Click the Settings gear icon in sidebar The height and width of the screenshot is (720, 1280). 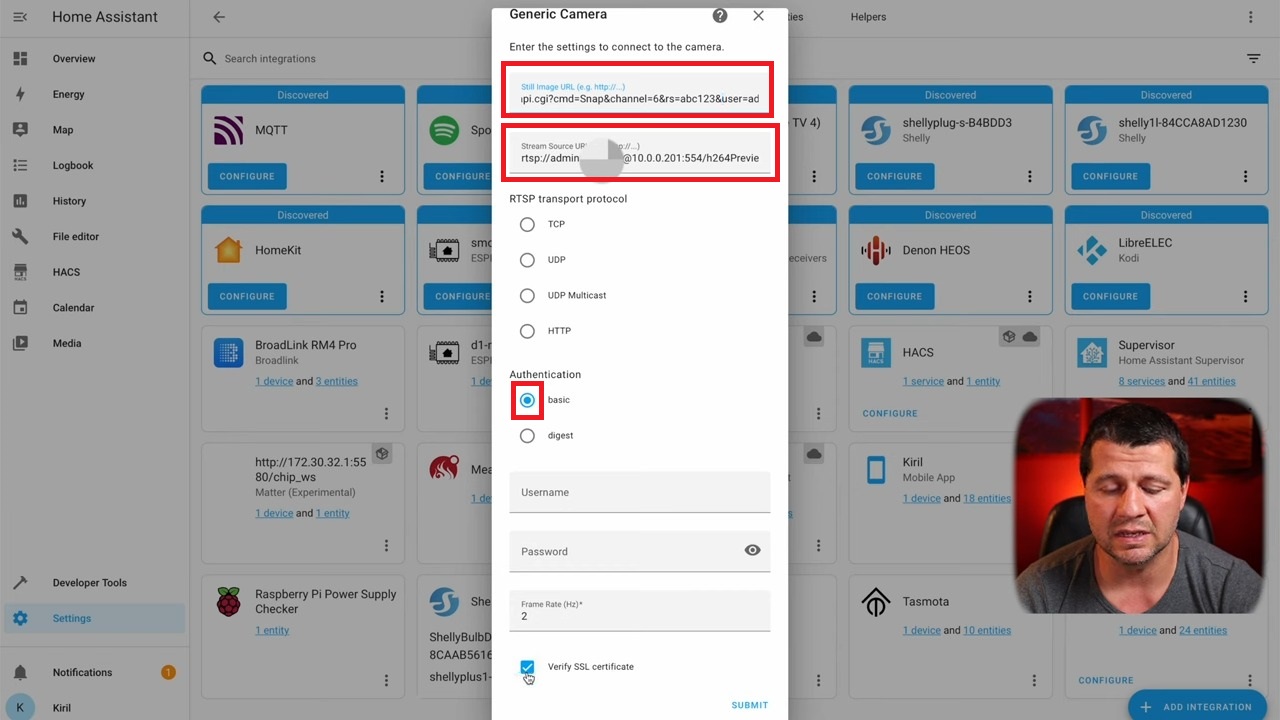tap(20, 618)
